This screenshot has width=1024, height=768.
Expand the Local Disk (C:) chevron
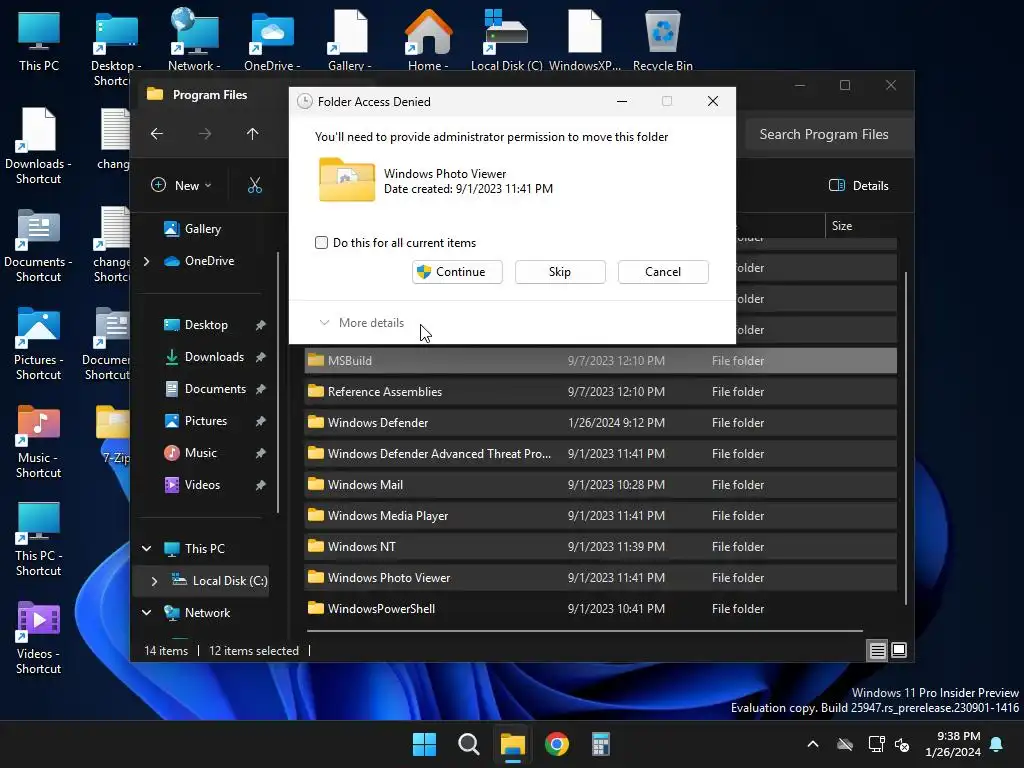click(154, 581)
